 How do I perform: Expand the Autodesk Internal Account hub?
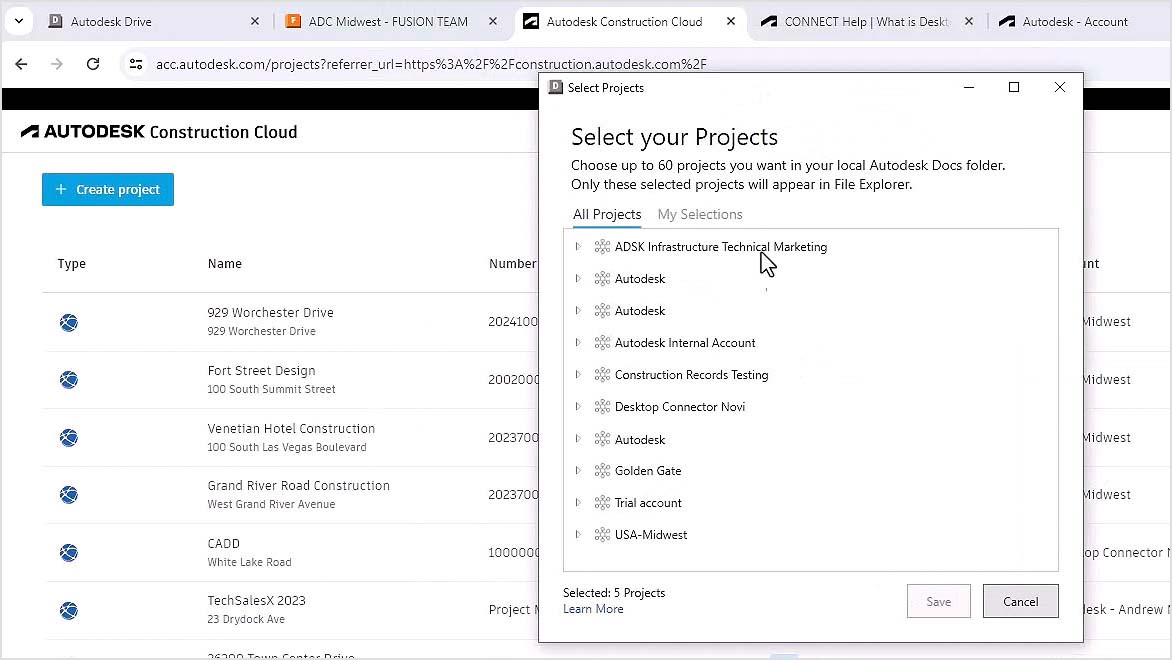pyautogui.click(x=578, y=342)
